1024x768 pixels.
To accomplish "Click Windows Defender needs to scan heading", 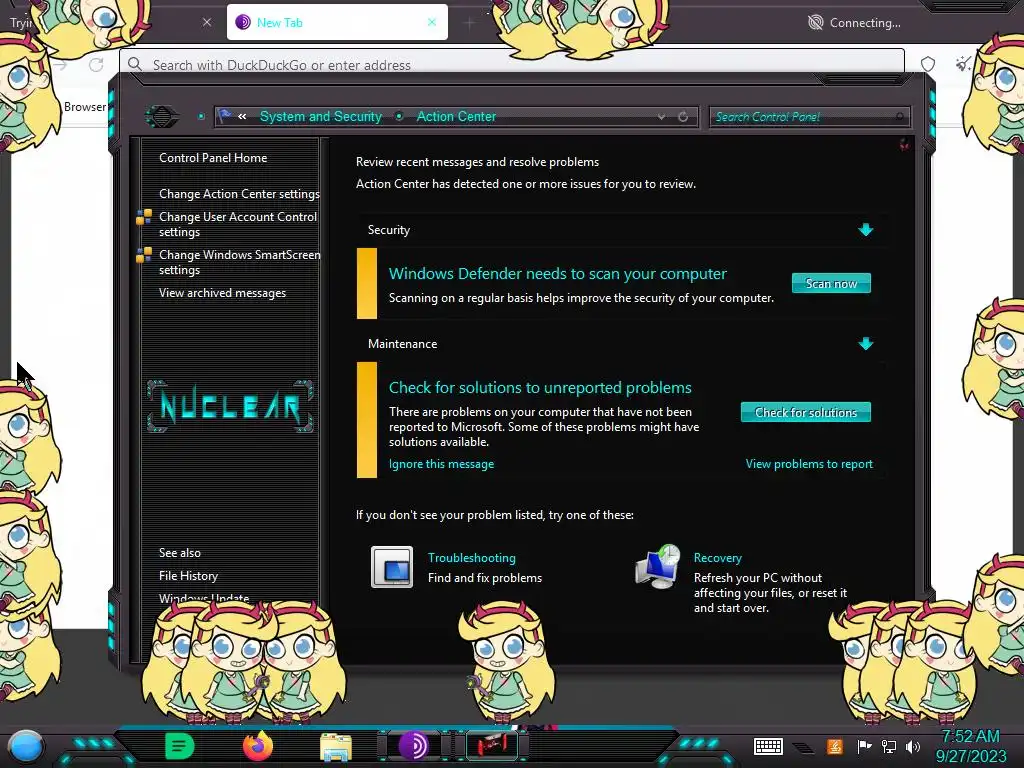I will click(x=558, y=274).
